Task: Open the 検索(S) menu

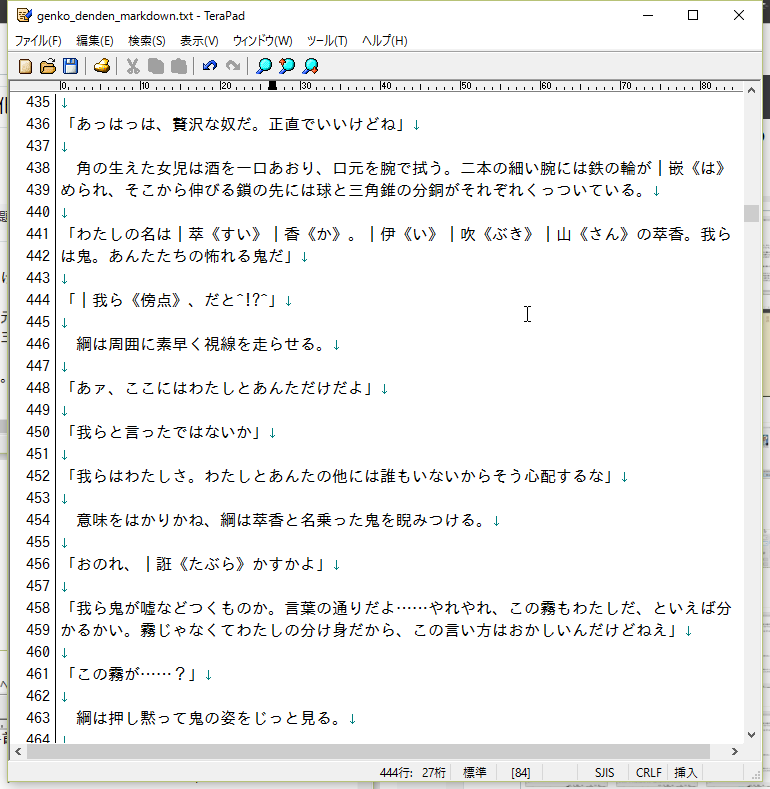Action: pyautogui.click(x=146, y=41)
